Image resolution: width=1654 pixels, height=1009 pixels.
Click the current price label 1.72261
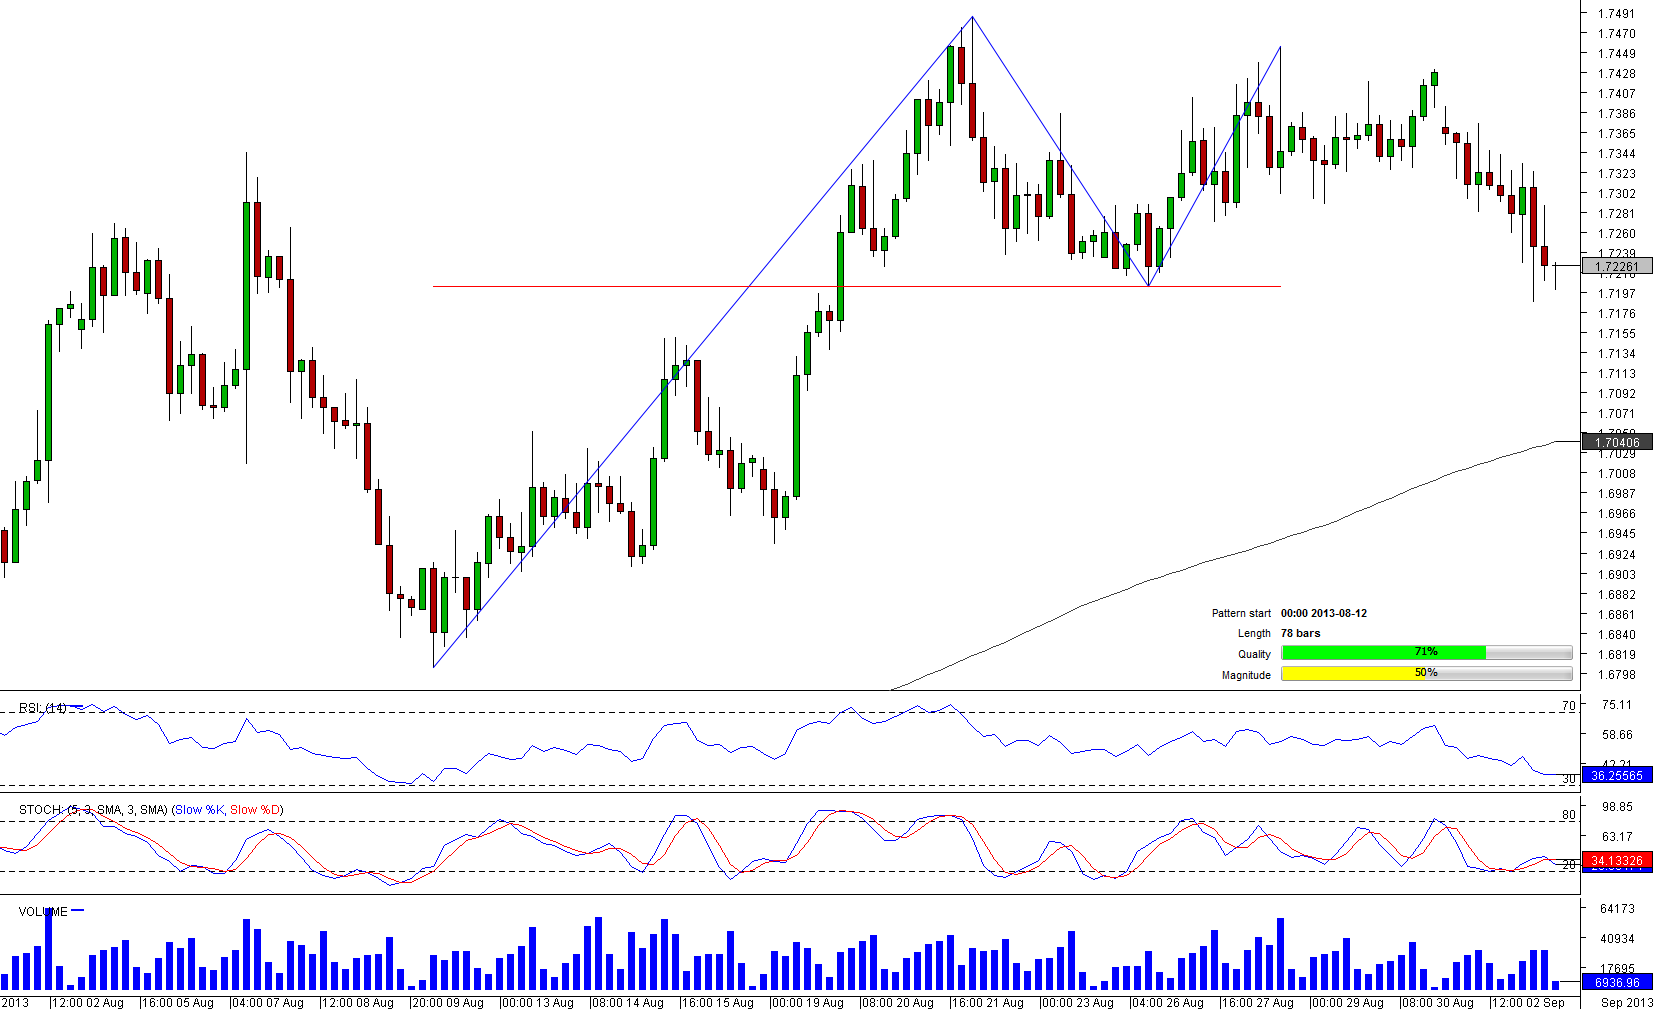tap(1617, 267)
